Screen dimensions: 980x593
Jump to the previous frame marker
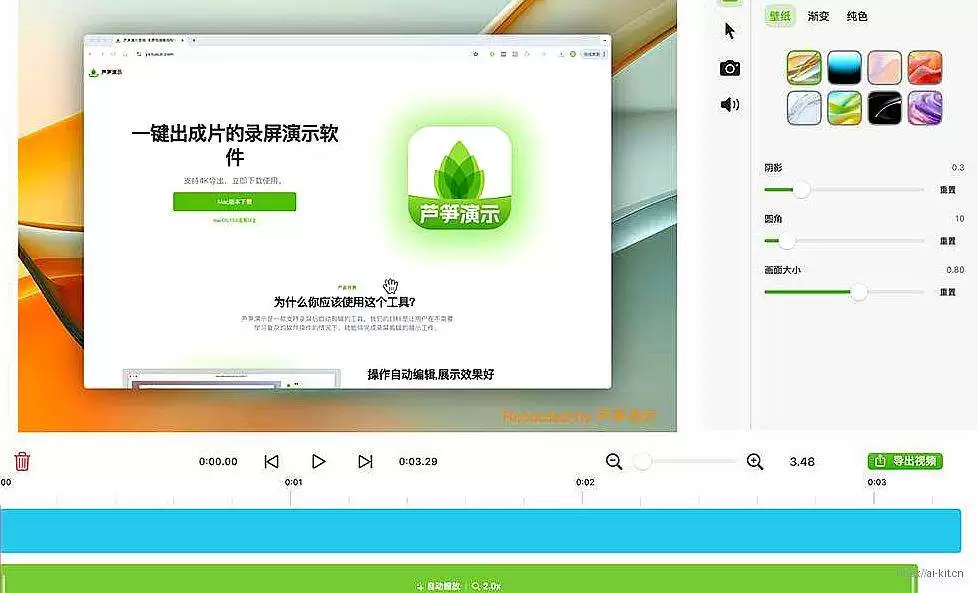271,462
